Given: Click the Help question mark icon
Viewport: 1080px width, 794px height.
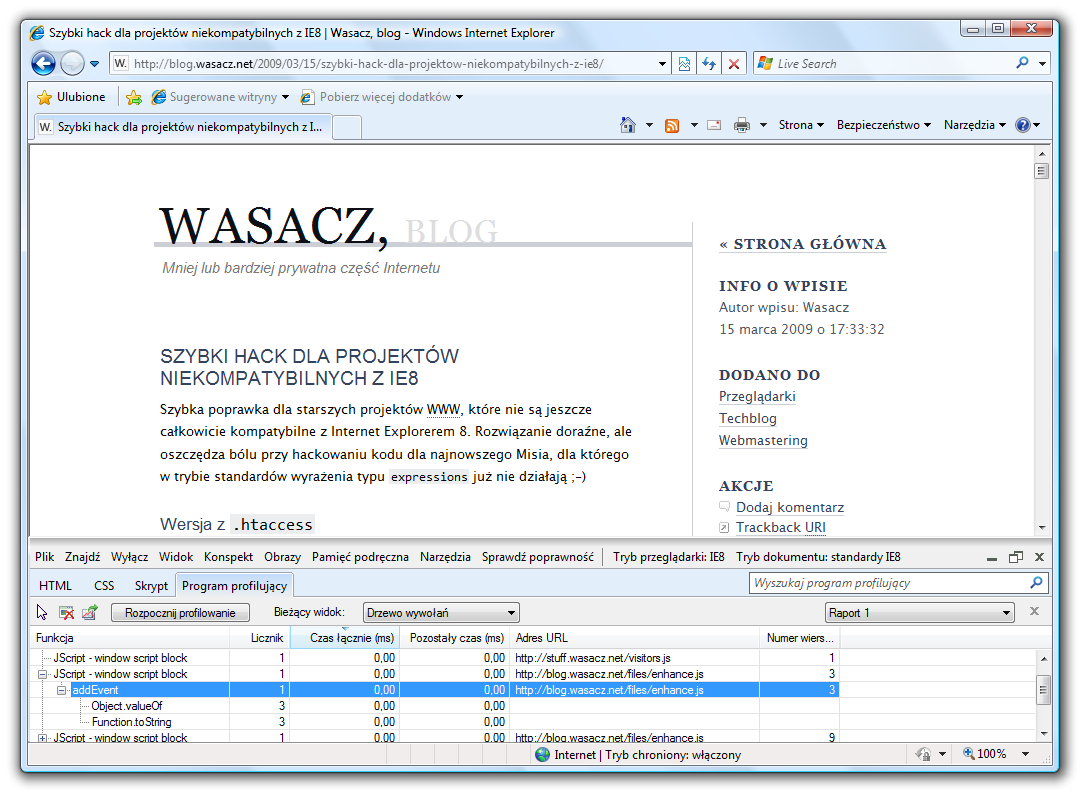Looking at the screenshot, I should (1023, 125).
